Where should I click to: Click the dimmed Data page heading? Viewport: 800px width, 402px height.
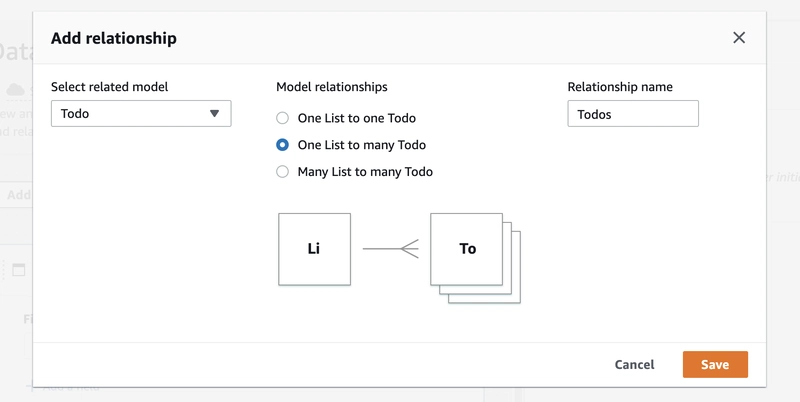[16, 52]
